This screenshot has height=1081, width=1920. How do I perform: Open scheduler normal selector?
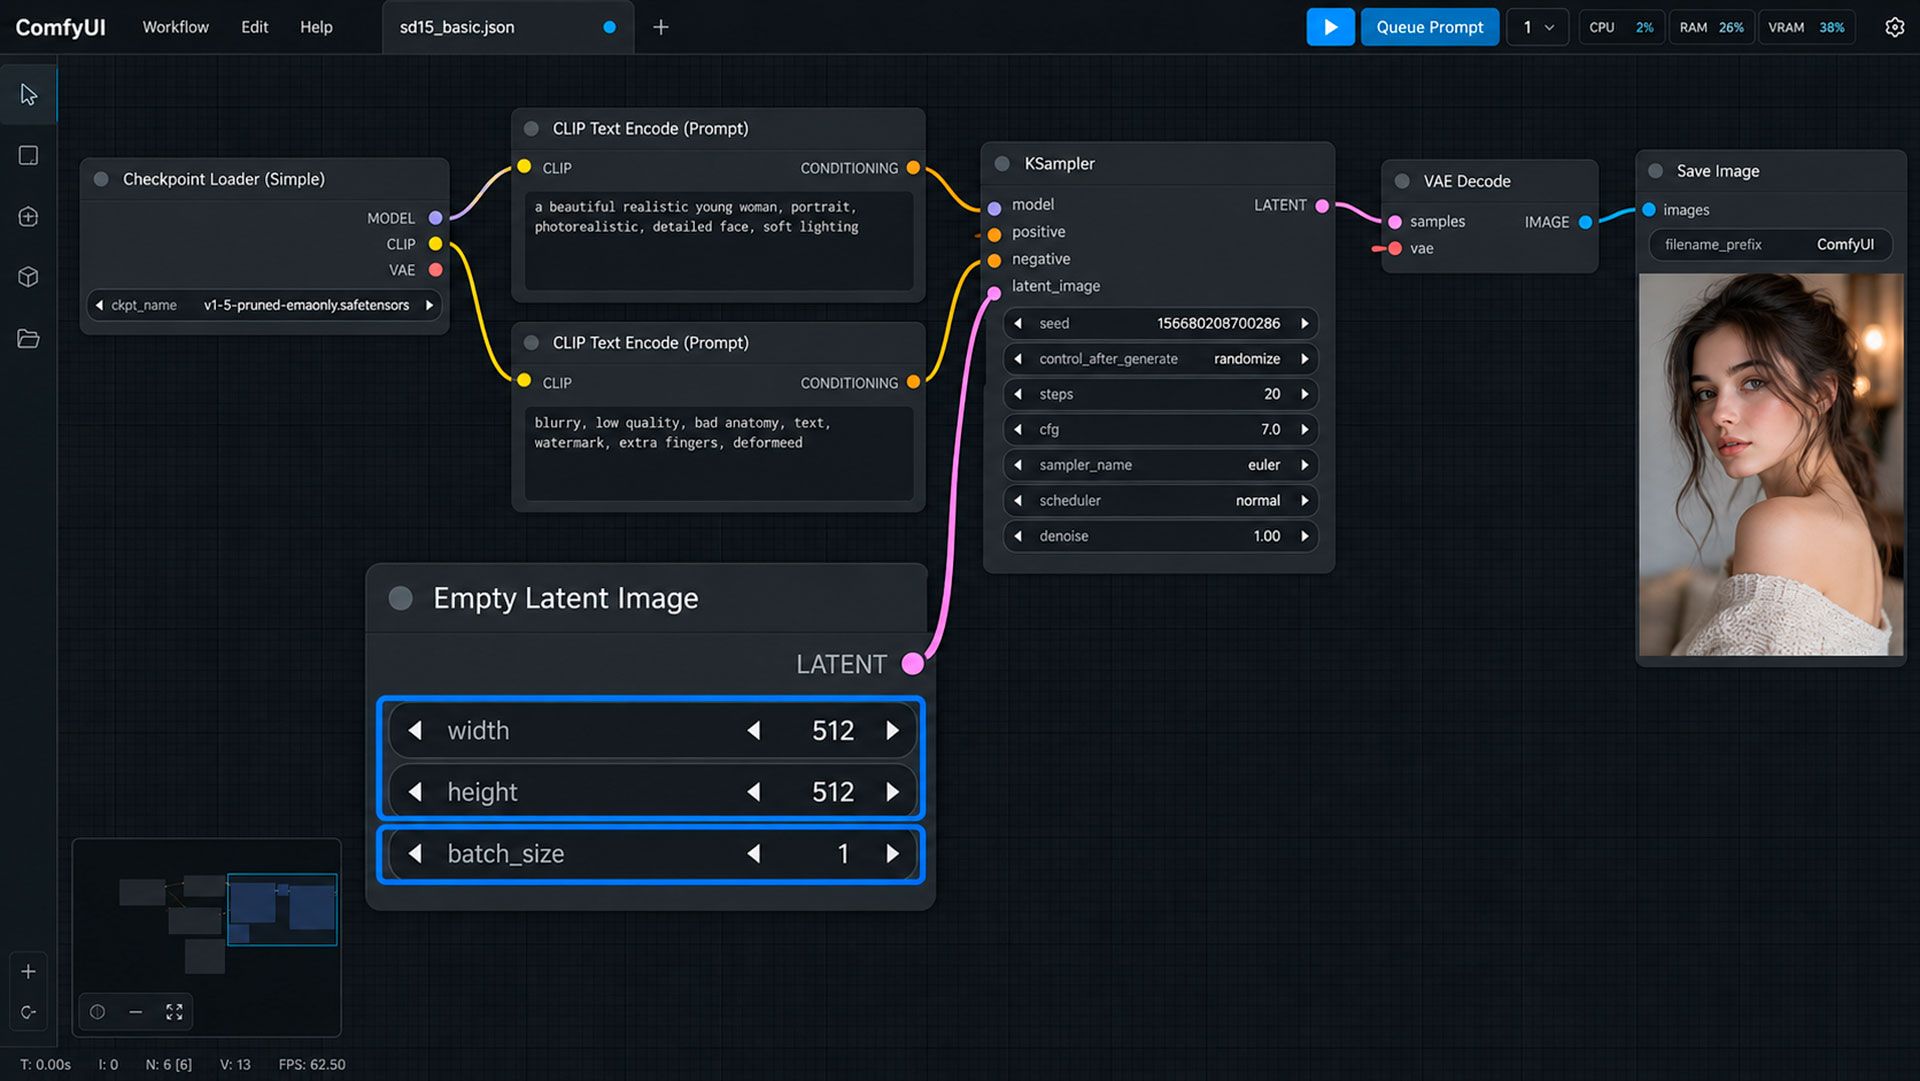tap(1160, 500)
